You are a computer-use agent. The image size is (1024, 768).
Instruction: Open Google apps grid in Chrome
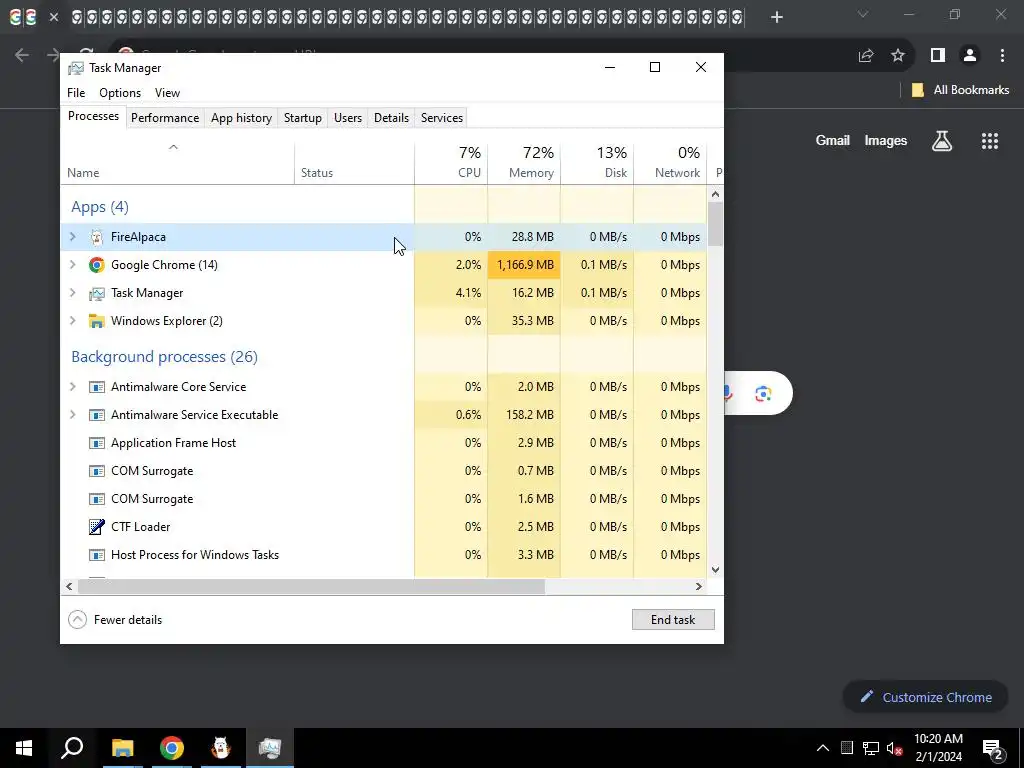click(x=990, y=141)
